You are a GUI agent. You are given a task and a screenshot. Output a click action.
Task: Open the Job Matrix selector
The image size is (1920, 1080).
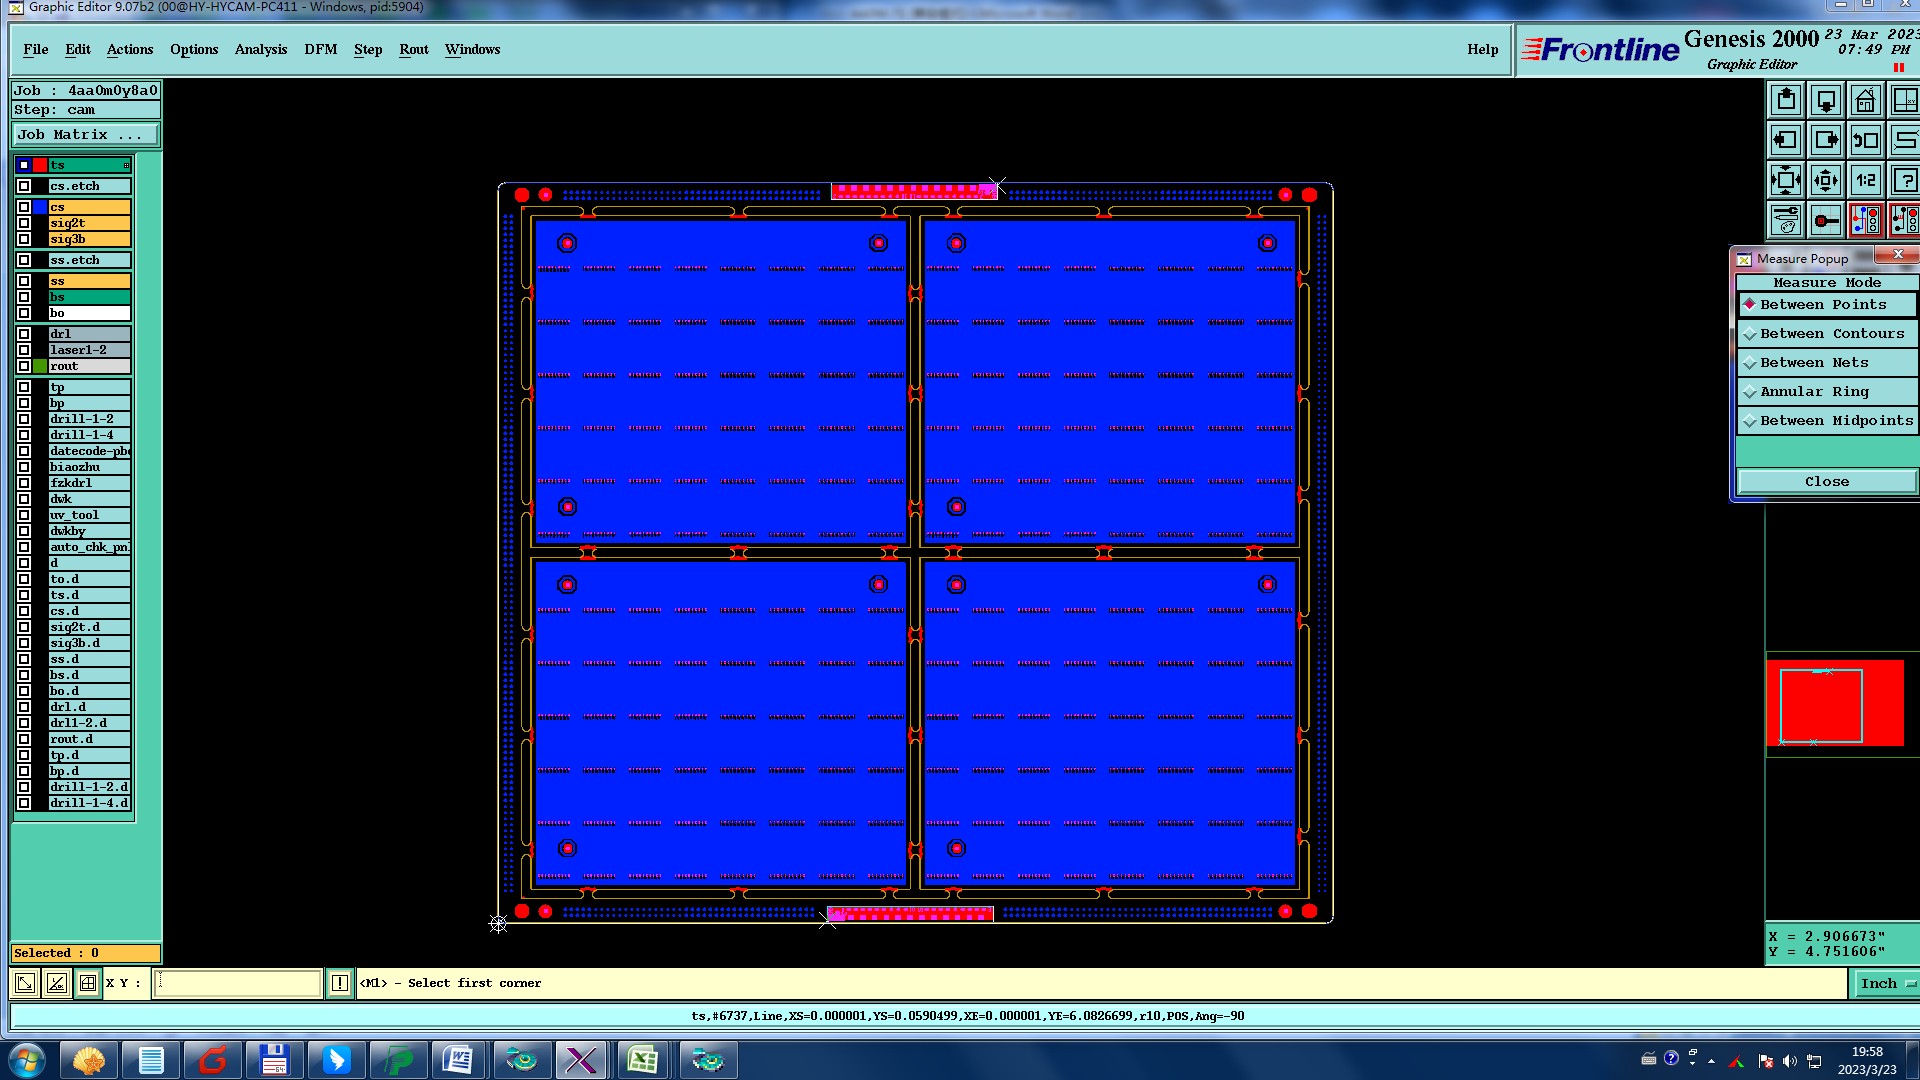85,135
